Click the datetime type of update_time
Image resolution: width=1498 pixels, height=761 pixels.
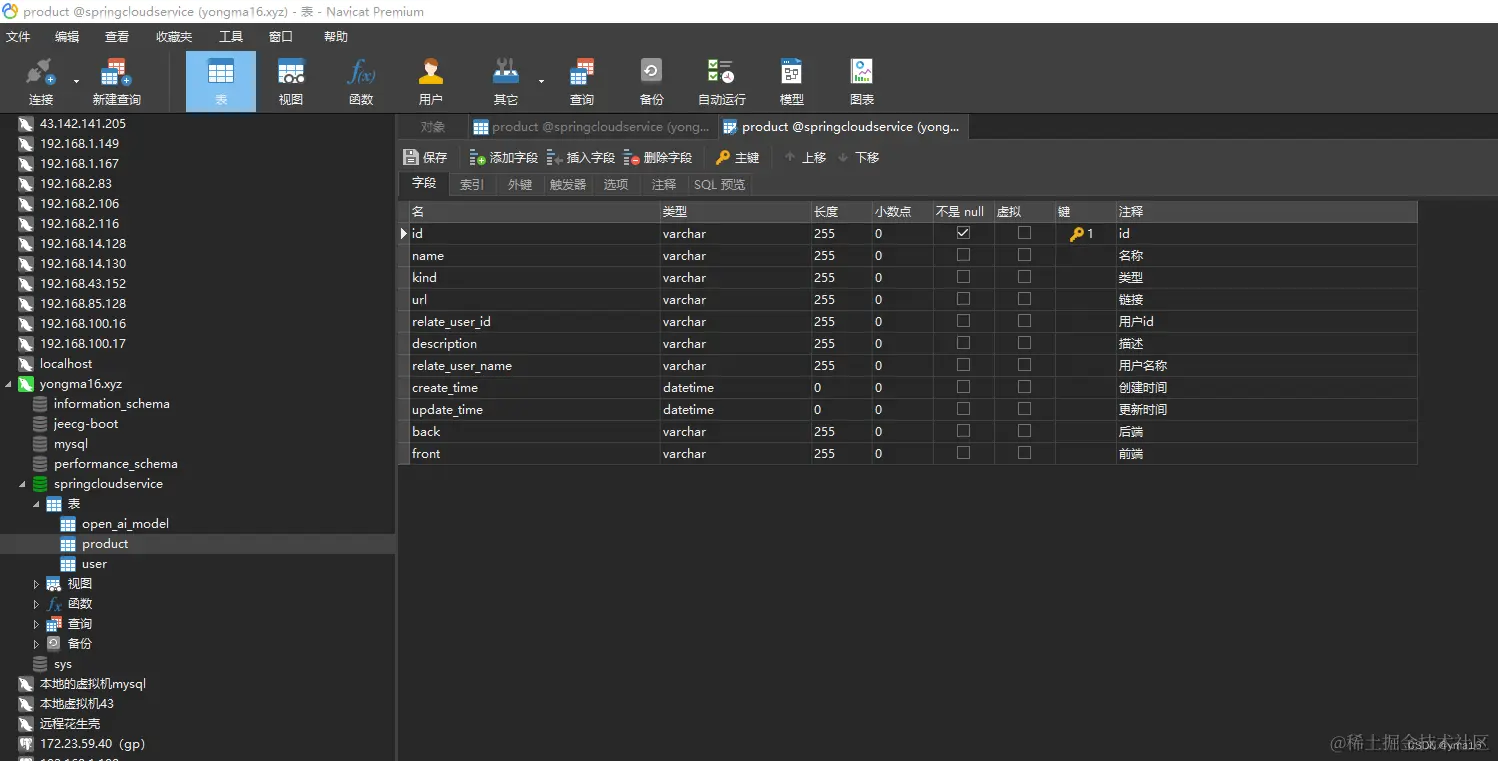735,410
